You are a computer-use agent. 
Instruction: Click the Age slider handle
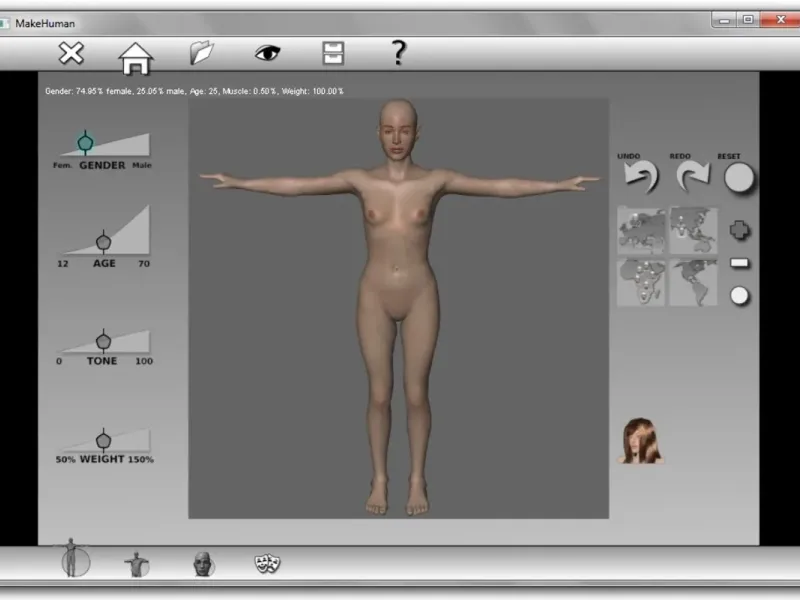(x=104, y=242)
